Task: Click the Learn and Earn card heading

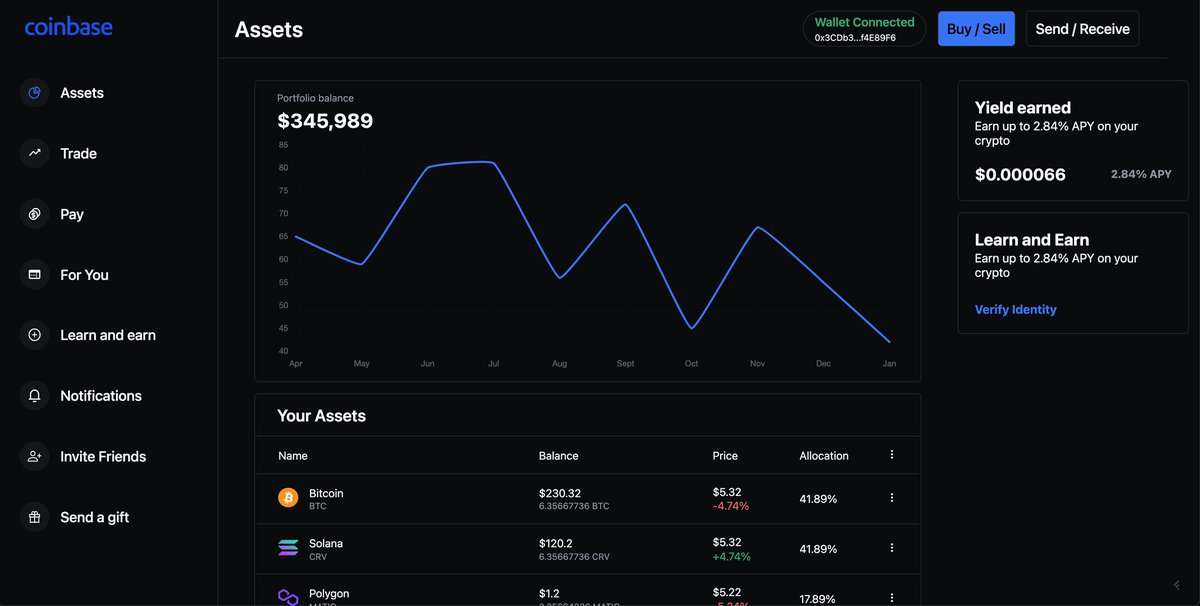Action: point(1031,240)
